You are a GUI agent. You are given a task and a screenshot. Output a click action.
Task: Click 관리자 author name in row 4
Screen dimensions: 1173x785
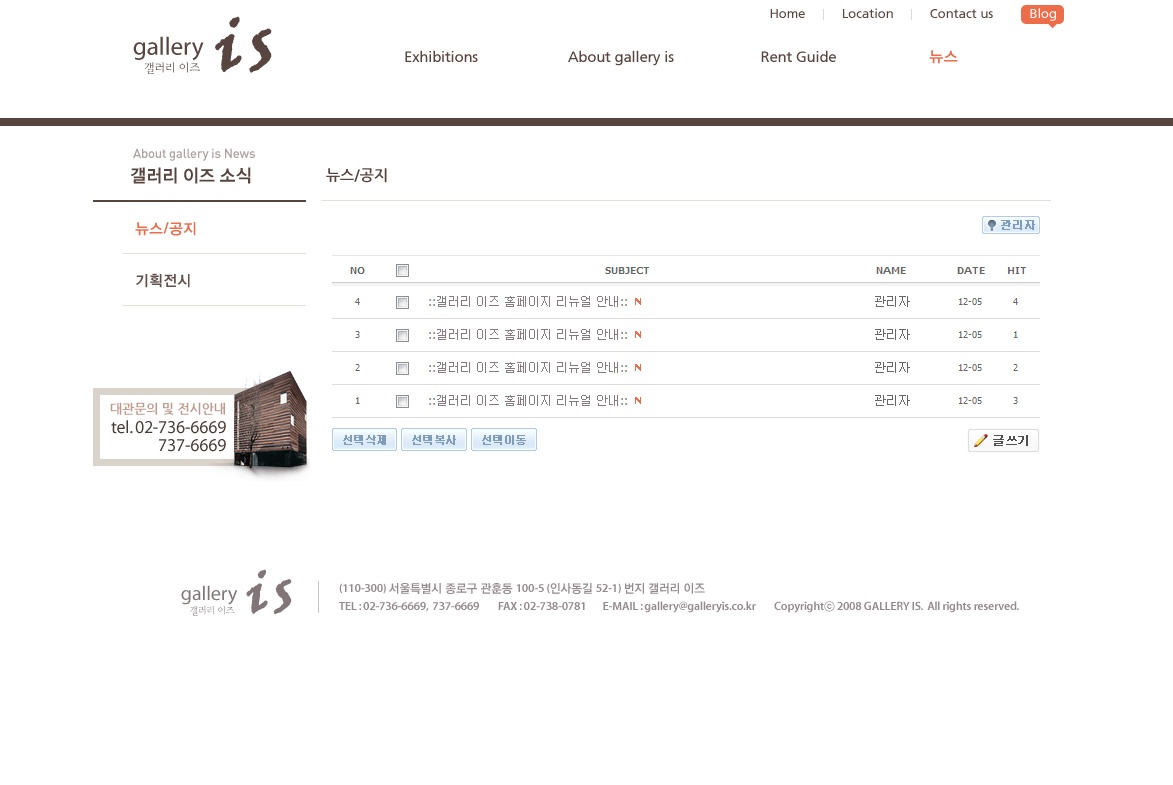click(892, 302)
